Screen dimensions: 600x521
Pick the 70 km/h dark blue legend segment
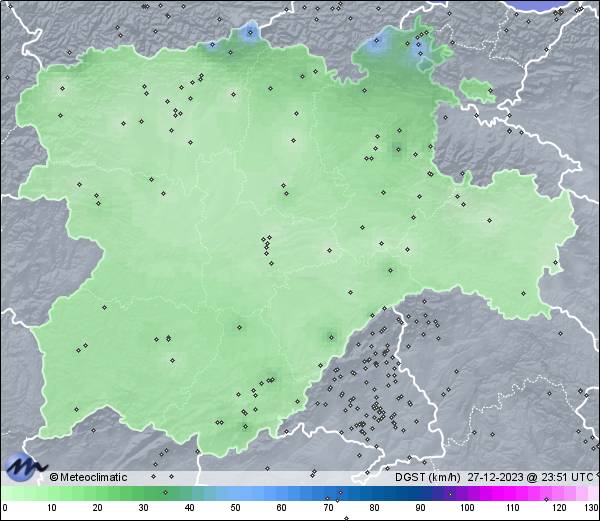(328, 494)
